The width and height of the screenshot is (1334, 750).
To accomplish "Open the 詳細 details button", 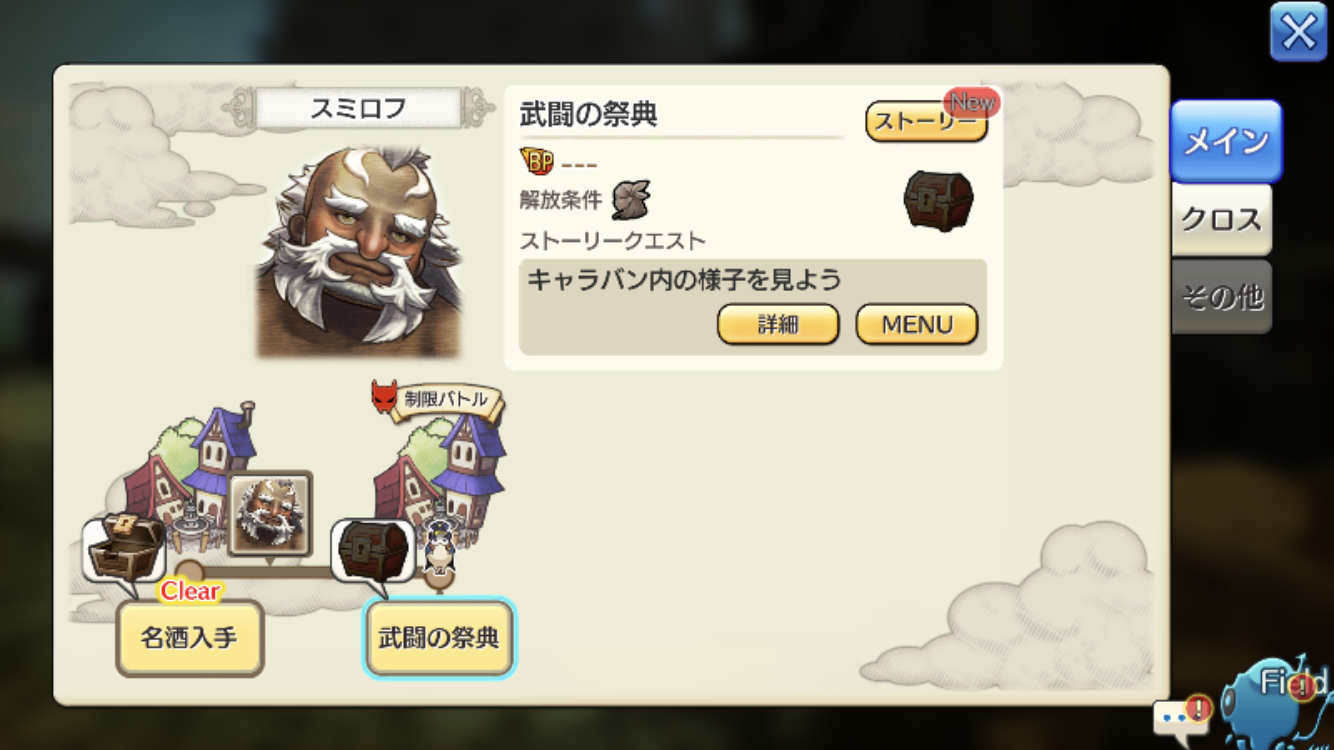I will click(x=778, y=324).
